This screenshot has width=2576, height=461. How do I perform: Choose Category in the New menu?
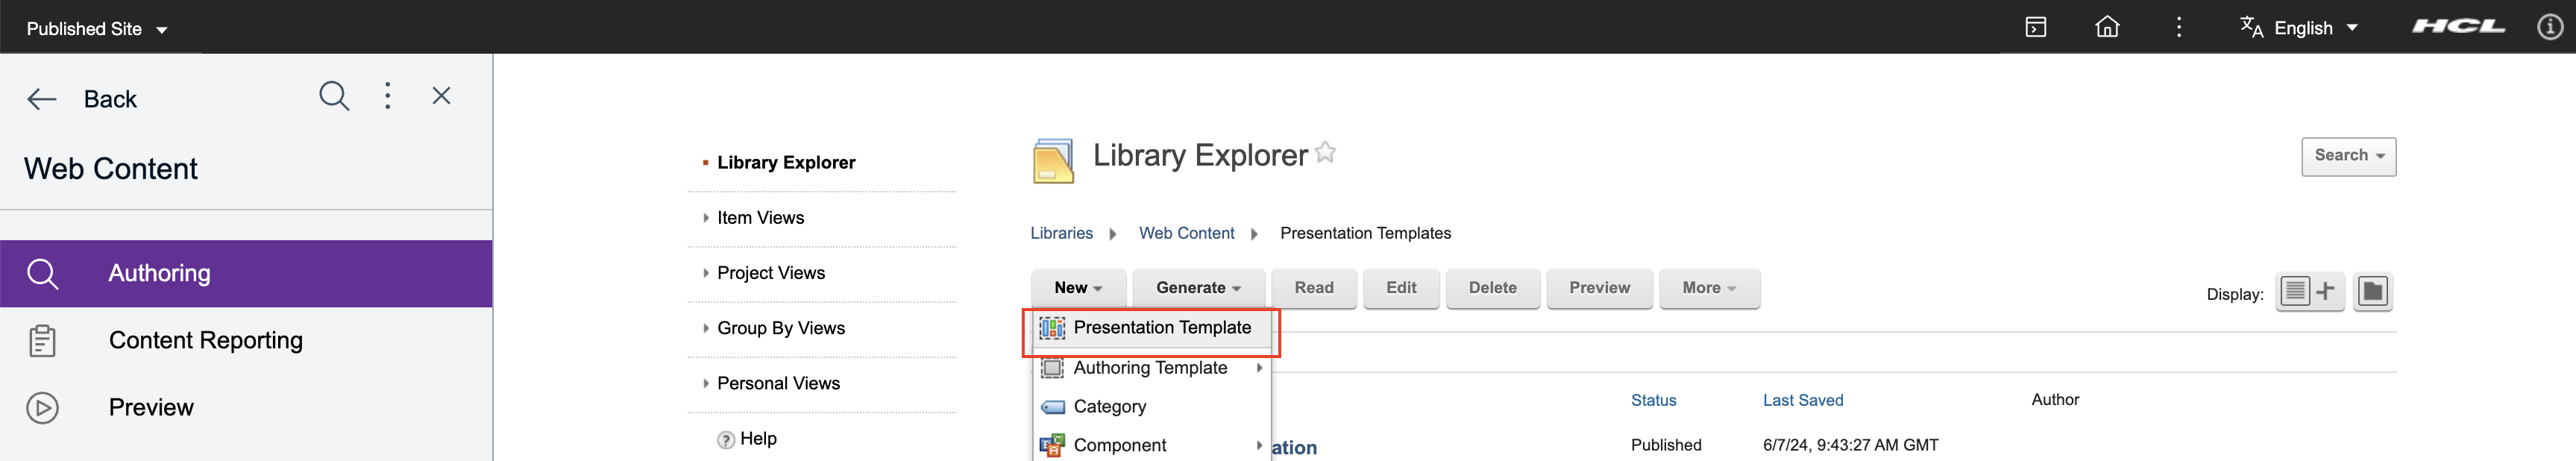coord(1109,407)
